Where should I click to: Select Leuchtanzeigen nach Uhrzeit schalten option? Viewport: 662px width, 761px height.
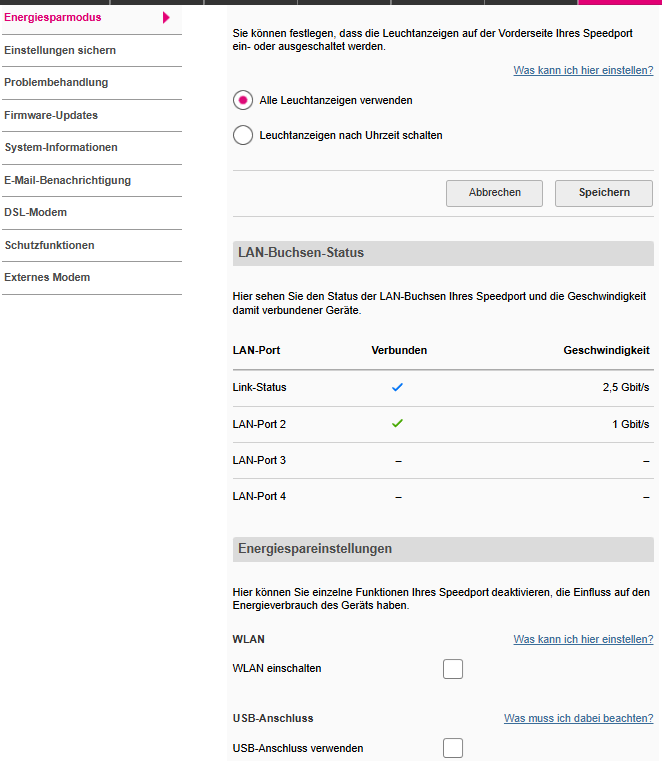243,135
